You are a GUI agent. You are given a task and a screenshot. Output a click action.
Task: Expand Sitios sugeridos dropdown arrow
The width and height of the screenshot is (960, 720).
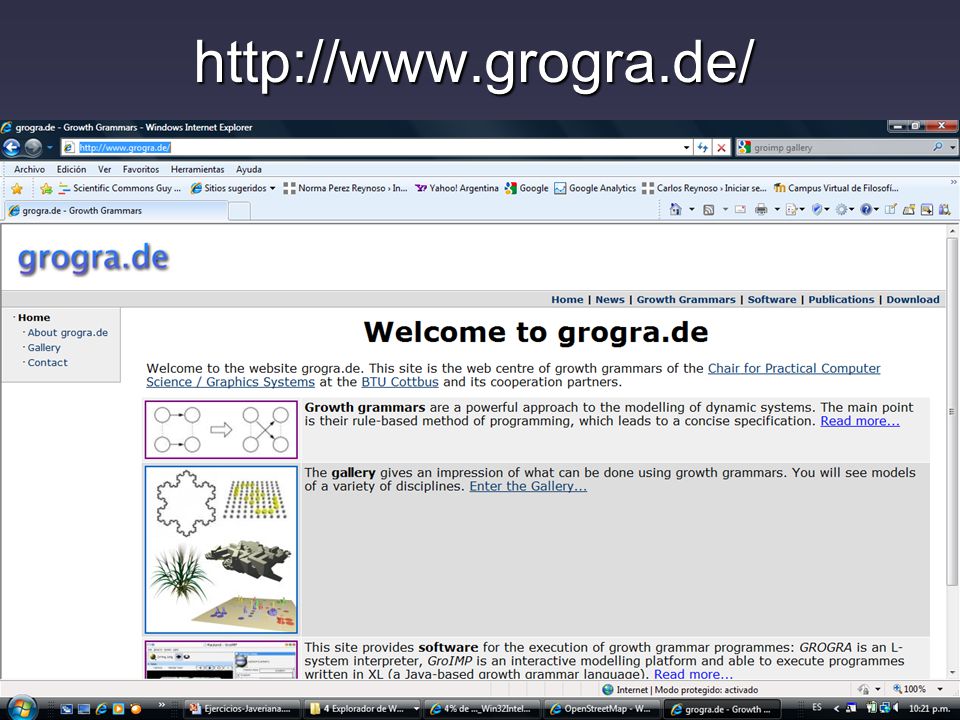(x=272, y=189)
